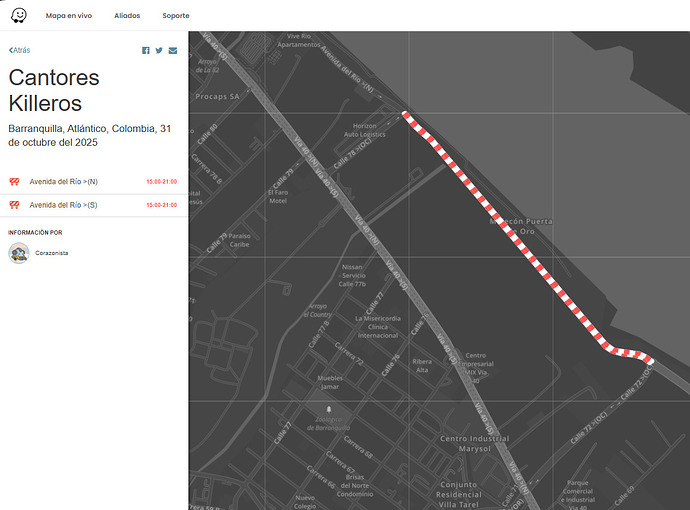This screenshot has height=510, width=690.
Task: Select Avenida del Río >(S) closure row
Action: tap(64, 205)
